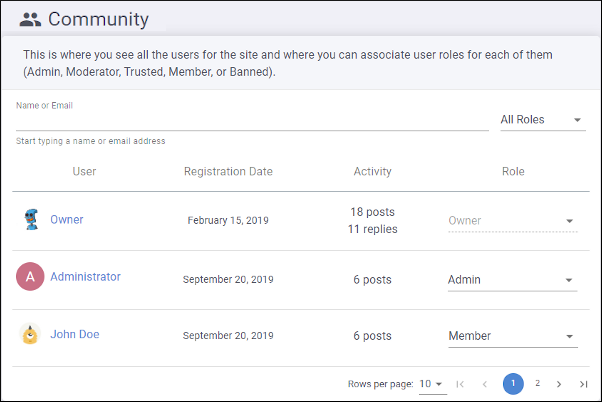
Task: Expand Administrator's Admin role dropdown
Action: (x=512, y=280)
